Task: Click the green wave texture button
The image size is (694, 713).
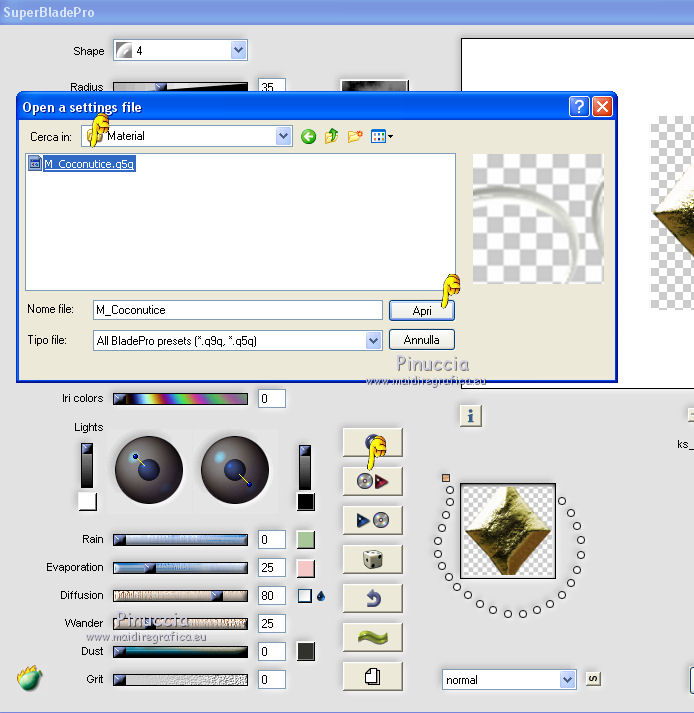Action: pyautogui.click(x=372, y=637)
